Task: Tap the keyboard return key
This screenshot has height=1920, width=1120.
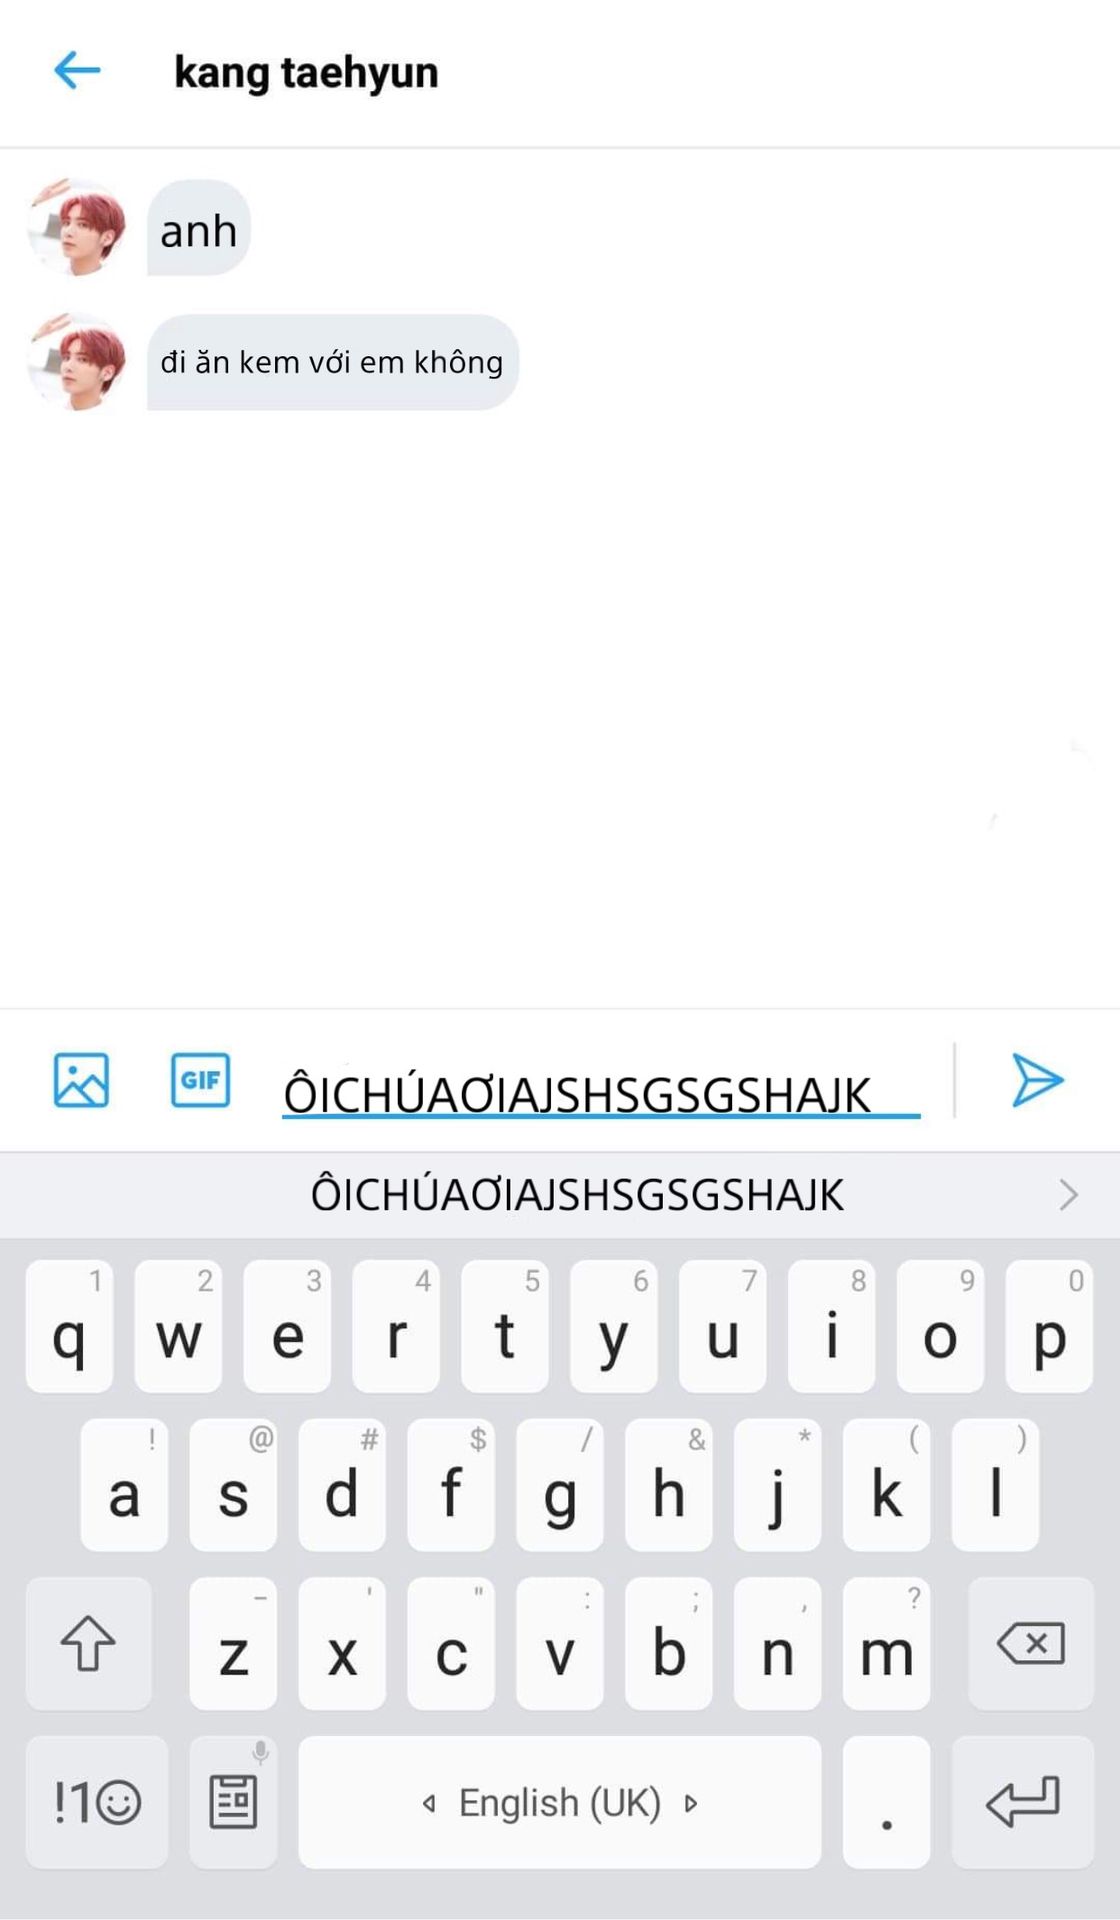Action: 1023,1802
